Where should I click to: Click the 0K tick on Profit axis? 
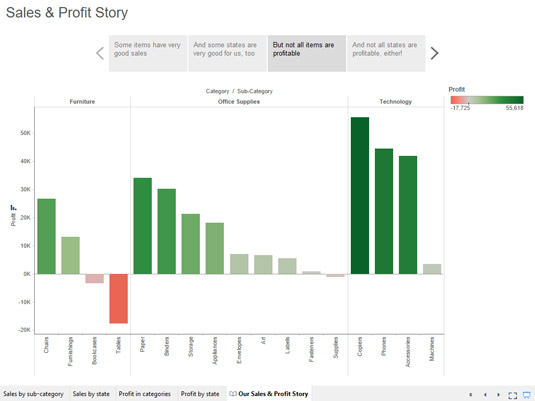[27, 274]
